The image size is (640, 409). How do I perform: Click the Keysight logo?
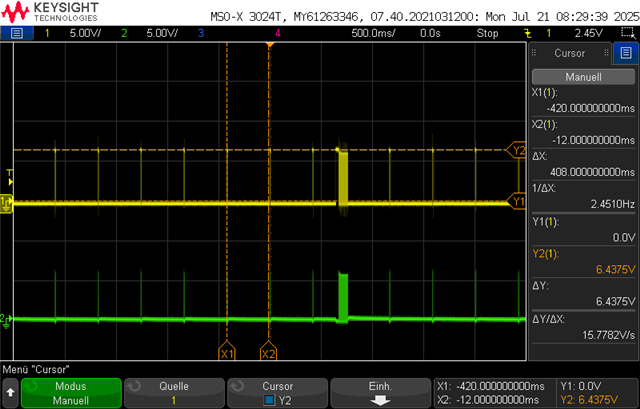pos(50,12)
